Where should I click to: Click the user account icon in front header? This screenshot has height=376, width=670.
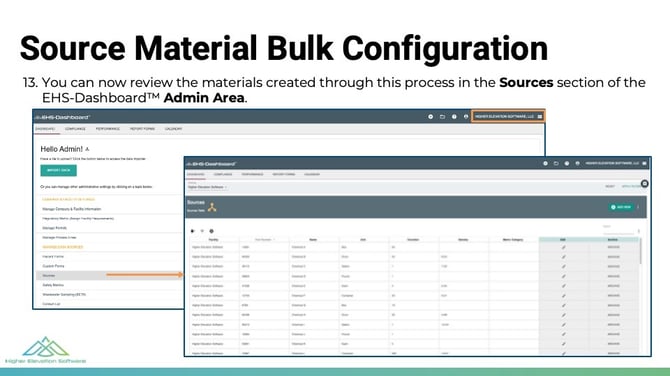coord(577,164)
